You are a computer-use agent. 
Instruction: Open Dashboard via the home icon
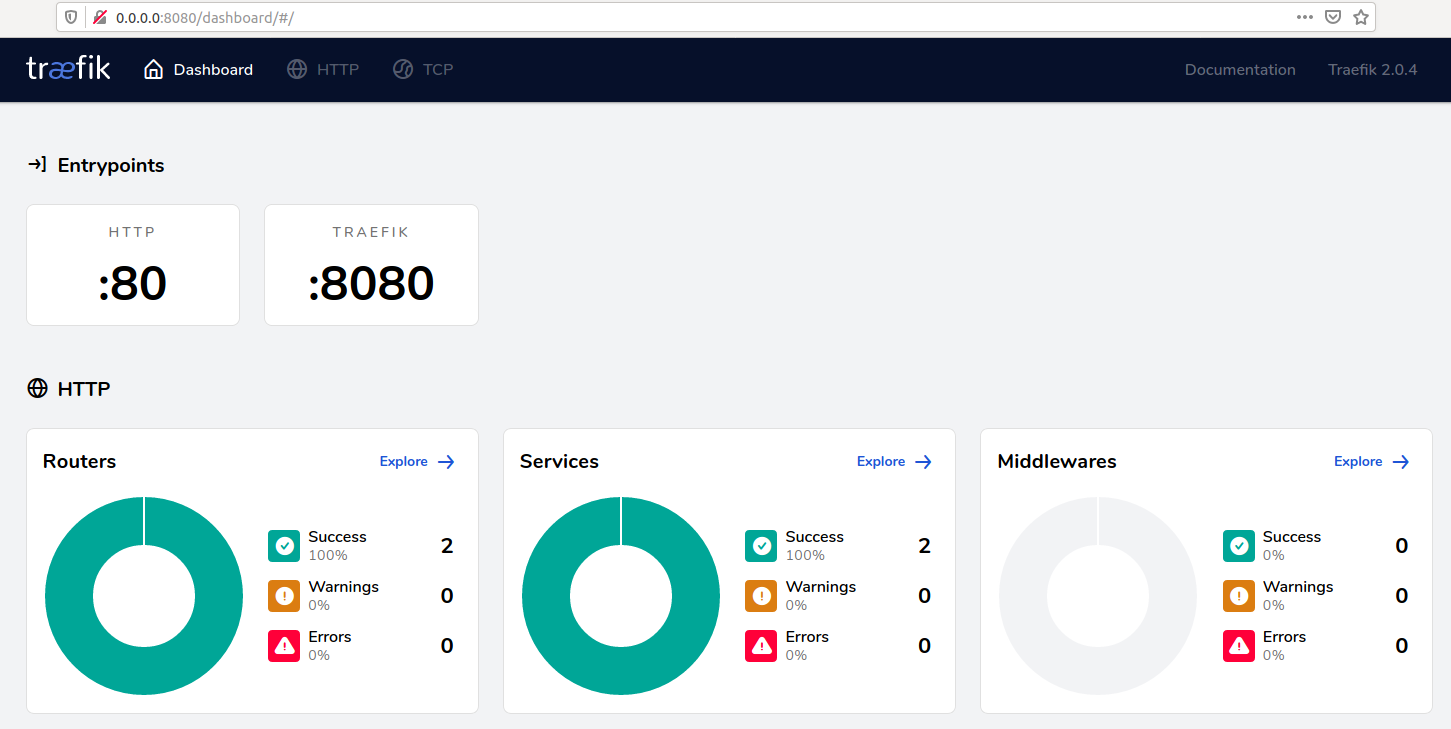pyautogui.click(x=153, y=69)
